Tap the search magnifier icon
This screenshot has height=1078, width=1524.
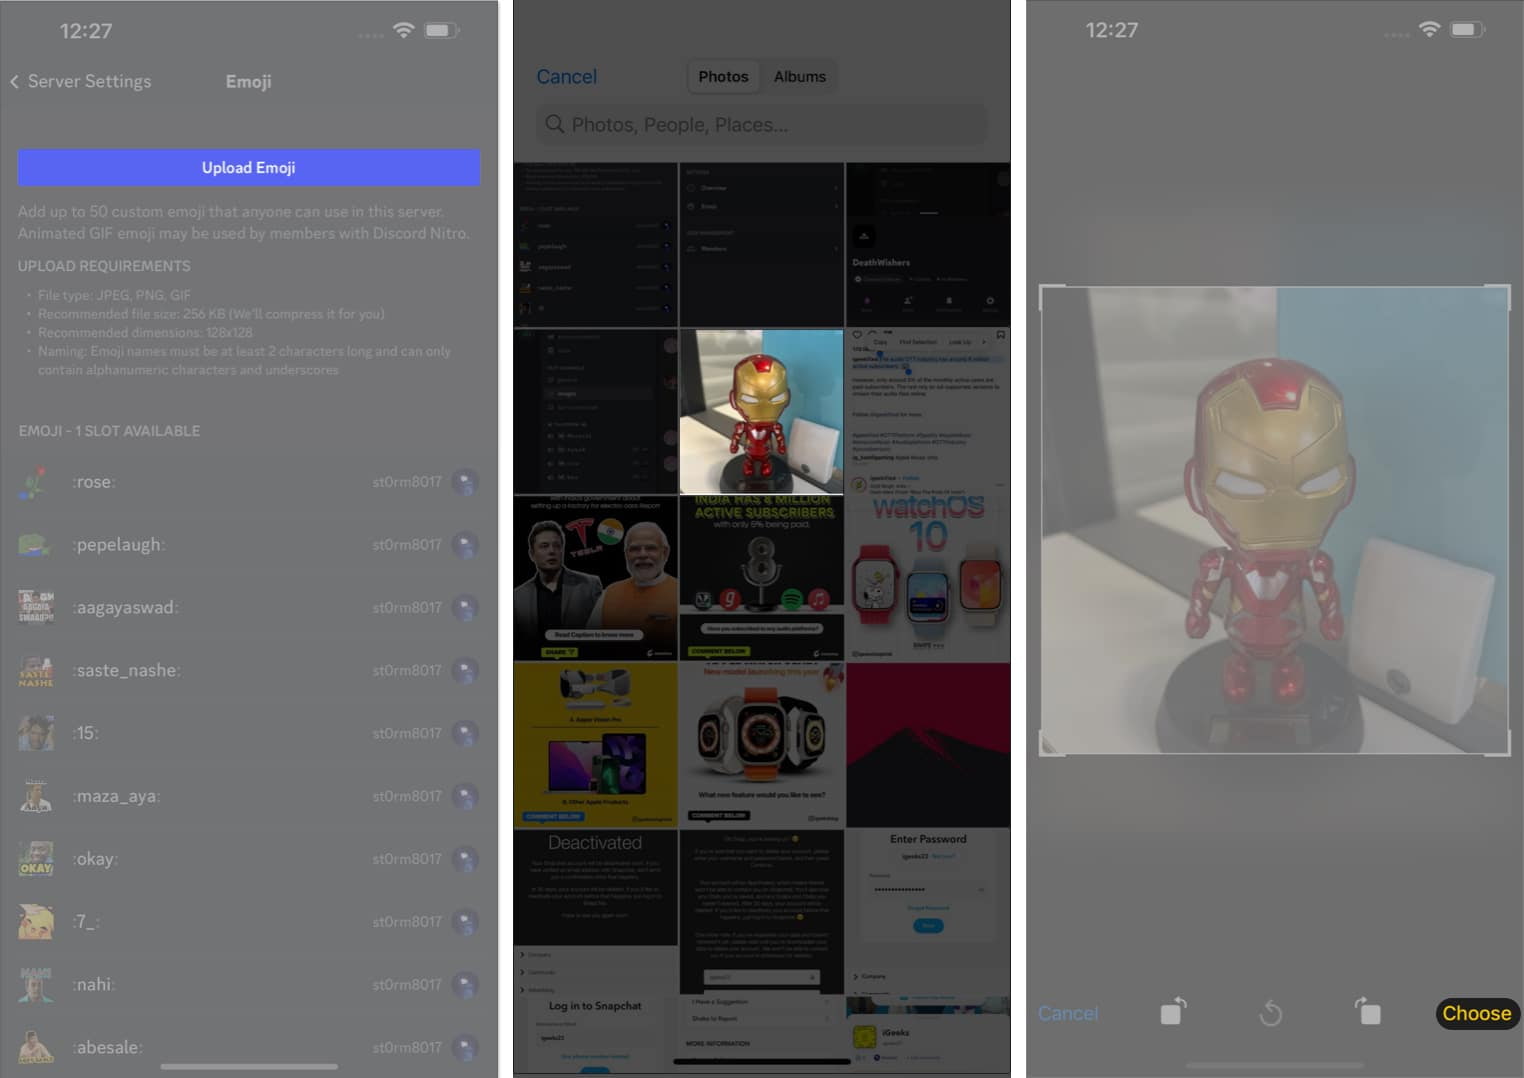click(x=554, y=124)
